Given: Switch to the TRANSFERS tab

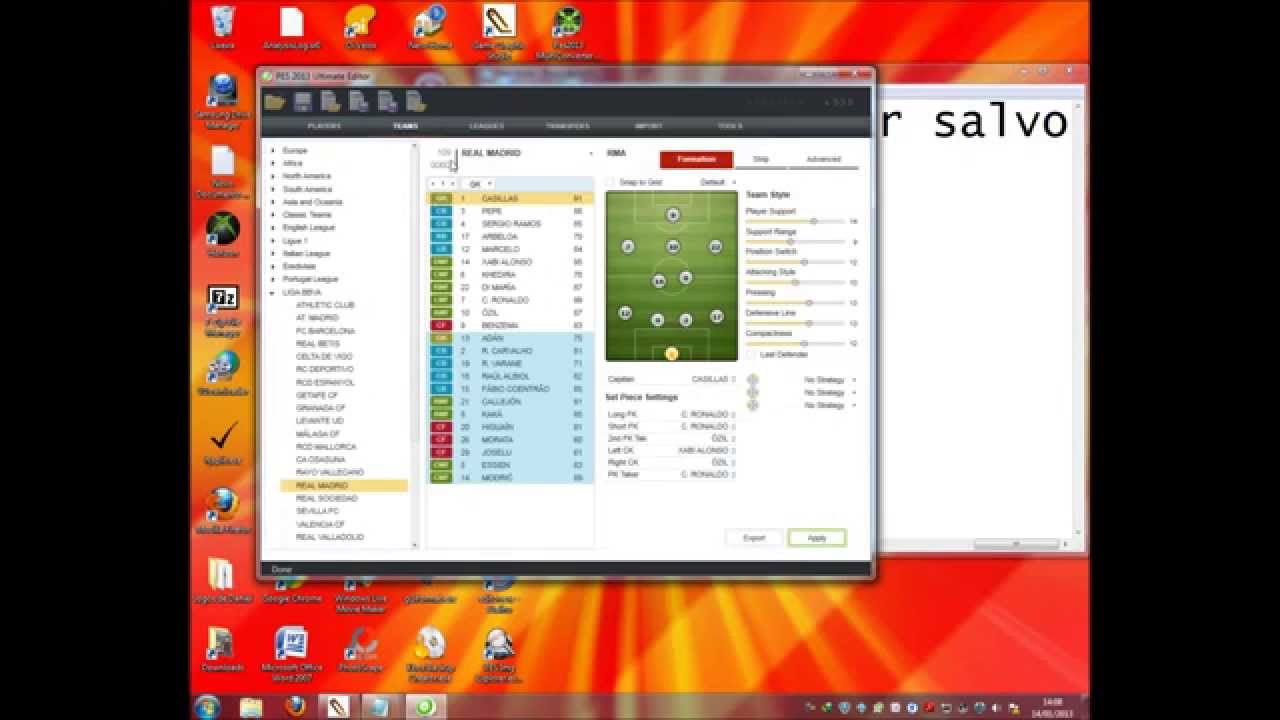Looking at the screenshot, I should pyautogui.click(x=567, y=126).
